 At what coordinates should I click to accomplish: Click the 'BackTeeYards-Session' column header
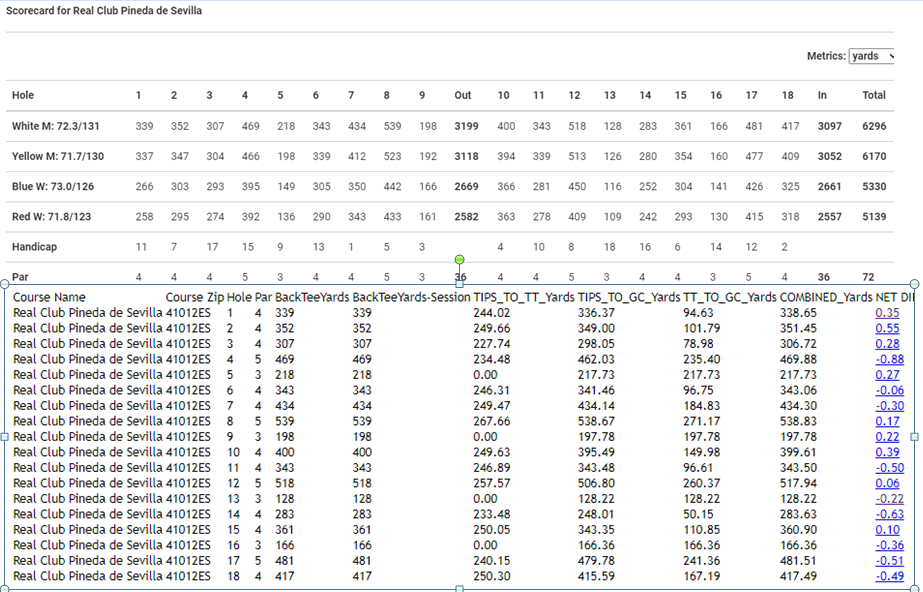[x=411, y=297]
